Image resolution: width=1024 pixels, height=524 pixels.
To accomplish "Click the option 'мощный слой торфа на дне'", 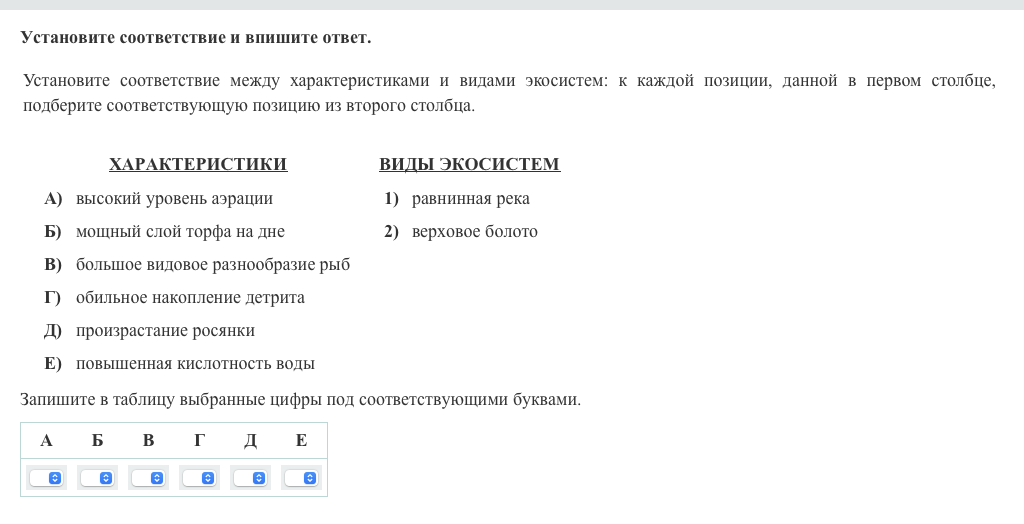I will pyautogui.click(x=180, y=232).
